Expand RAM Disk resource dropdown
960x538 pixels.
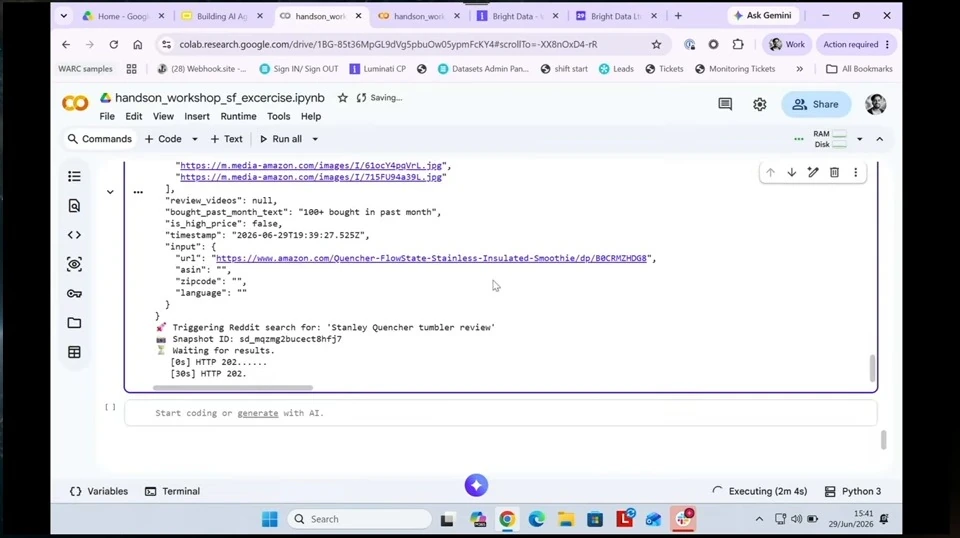coord(860,140)
